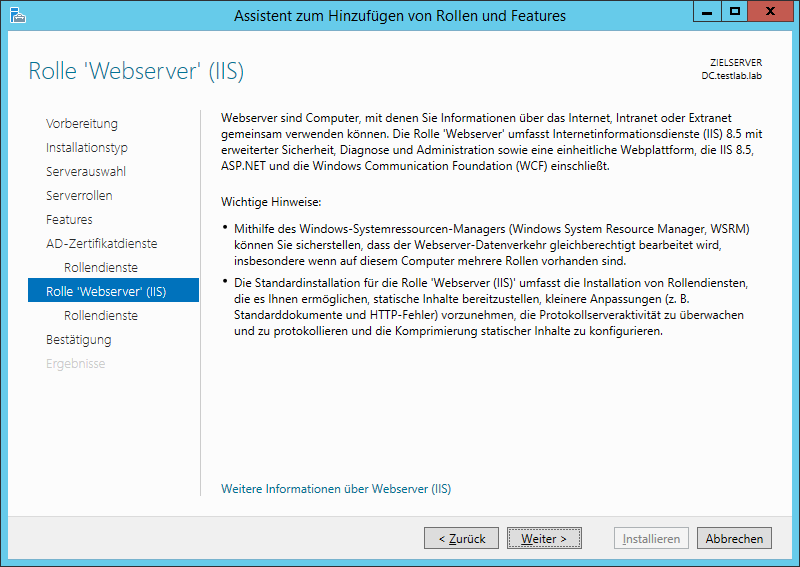Open Rollendienste under Rolle 'Webserver' (IIS)
The image size is (800, 567).
point(101,315)
